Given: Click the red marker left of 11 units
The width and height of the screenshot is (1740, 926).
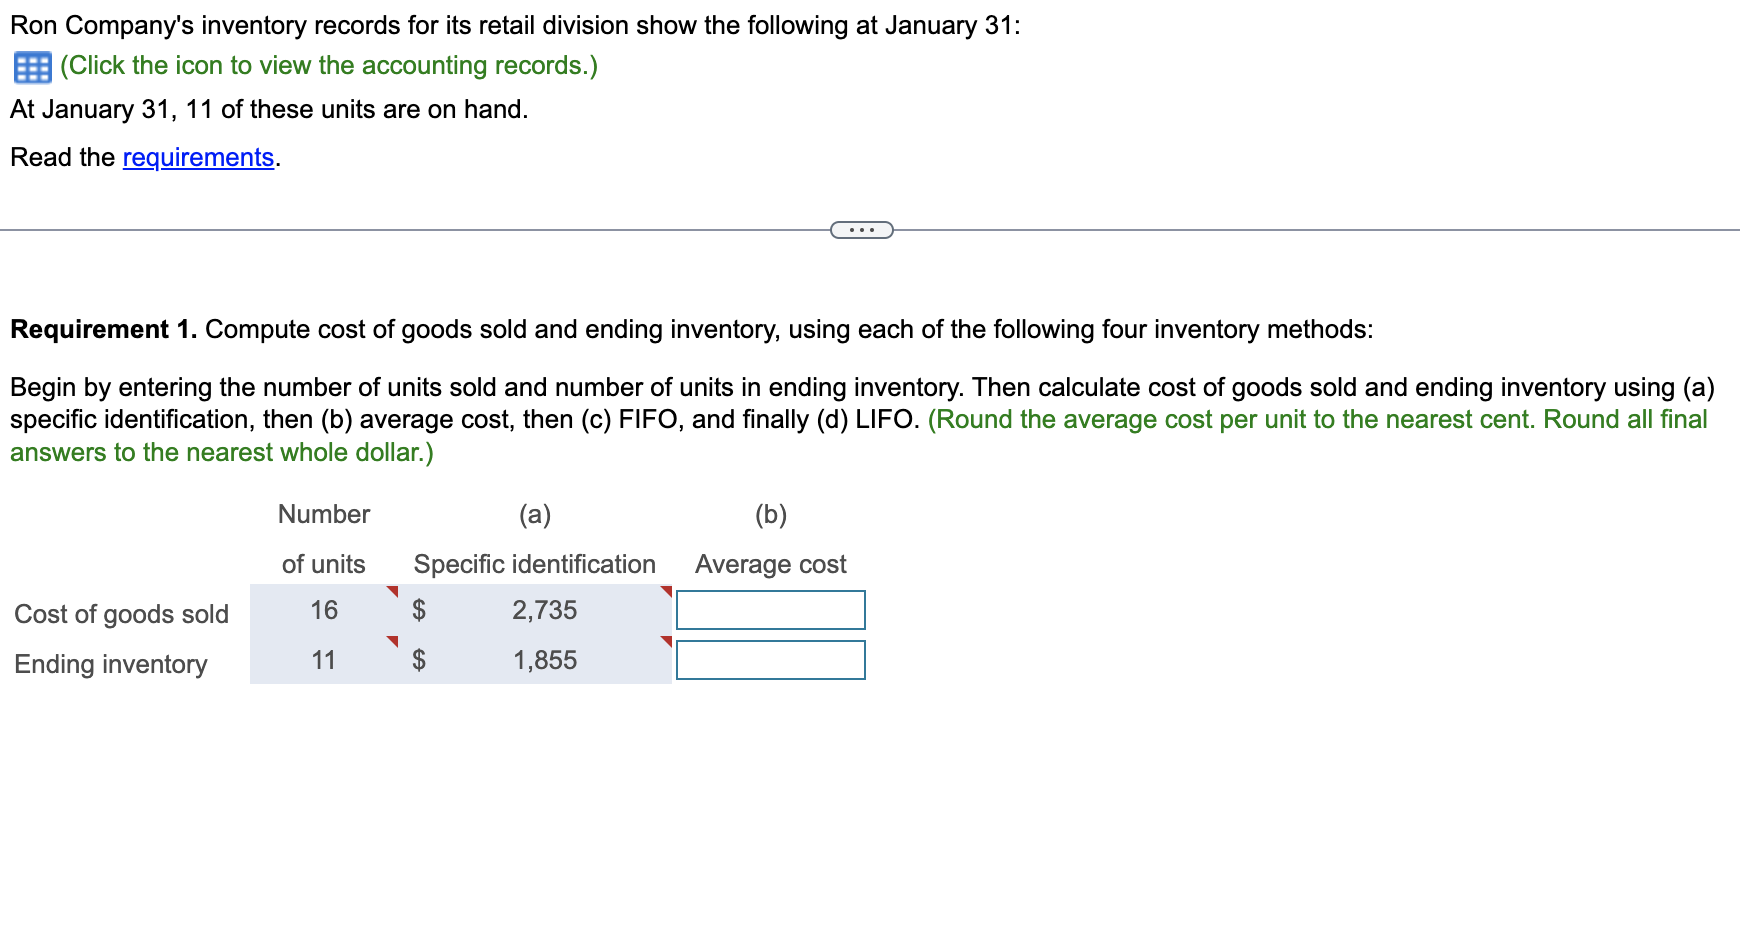Looking at the screenshot, I should coord(394,641).
